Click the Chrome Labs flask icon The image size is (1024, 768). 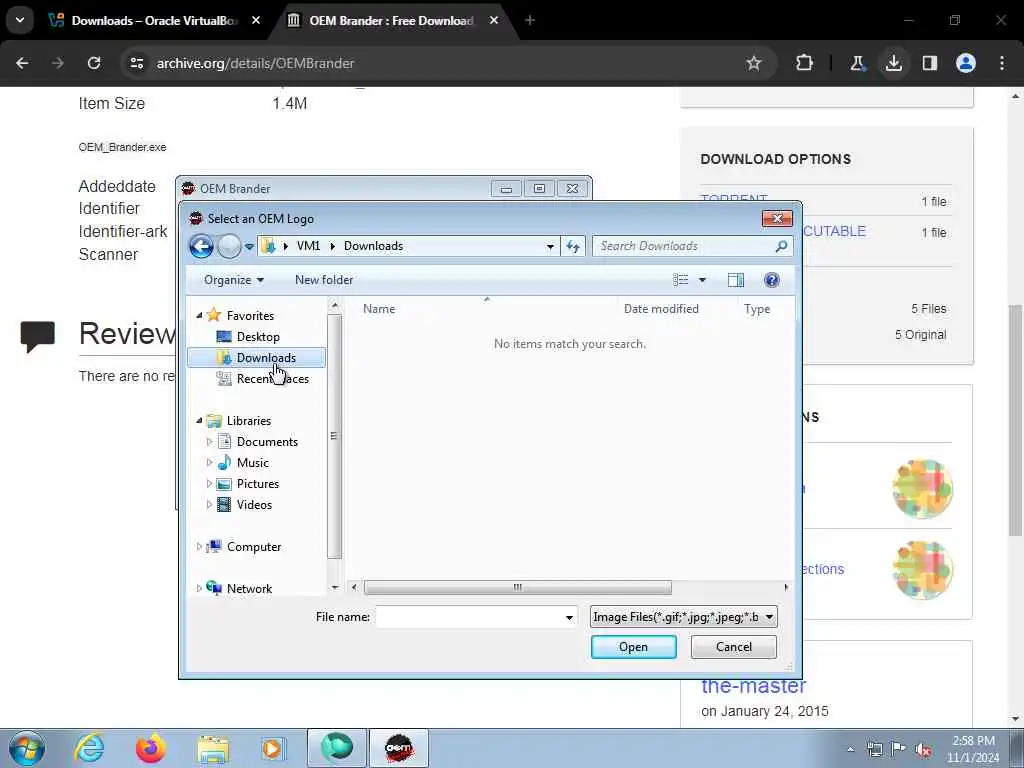click(857, 63)
